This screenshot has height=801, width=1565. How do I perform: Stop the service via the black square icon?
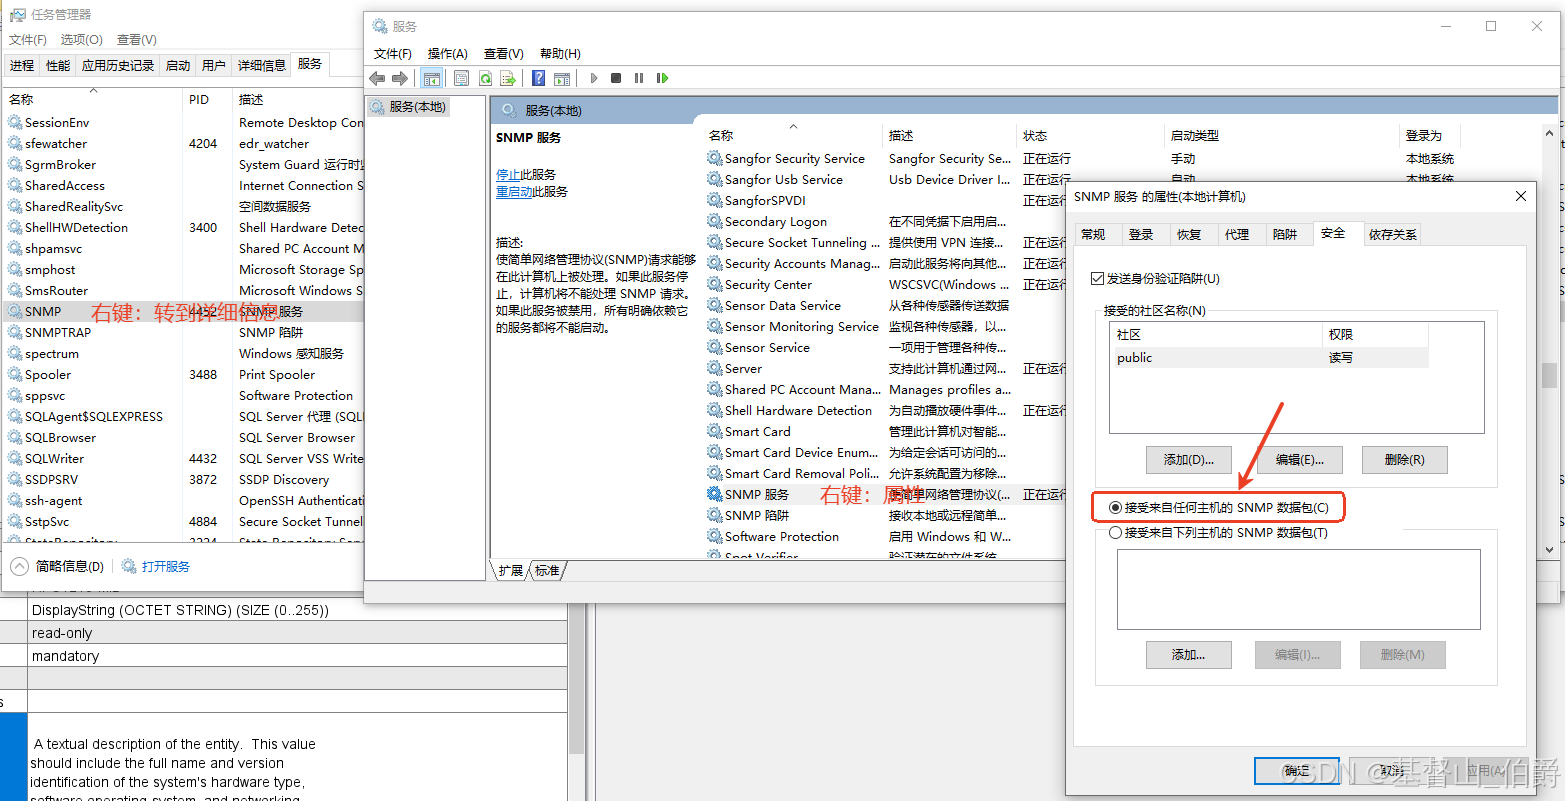615,78
